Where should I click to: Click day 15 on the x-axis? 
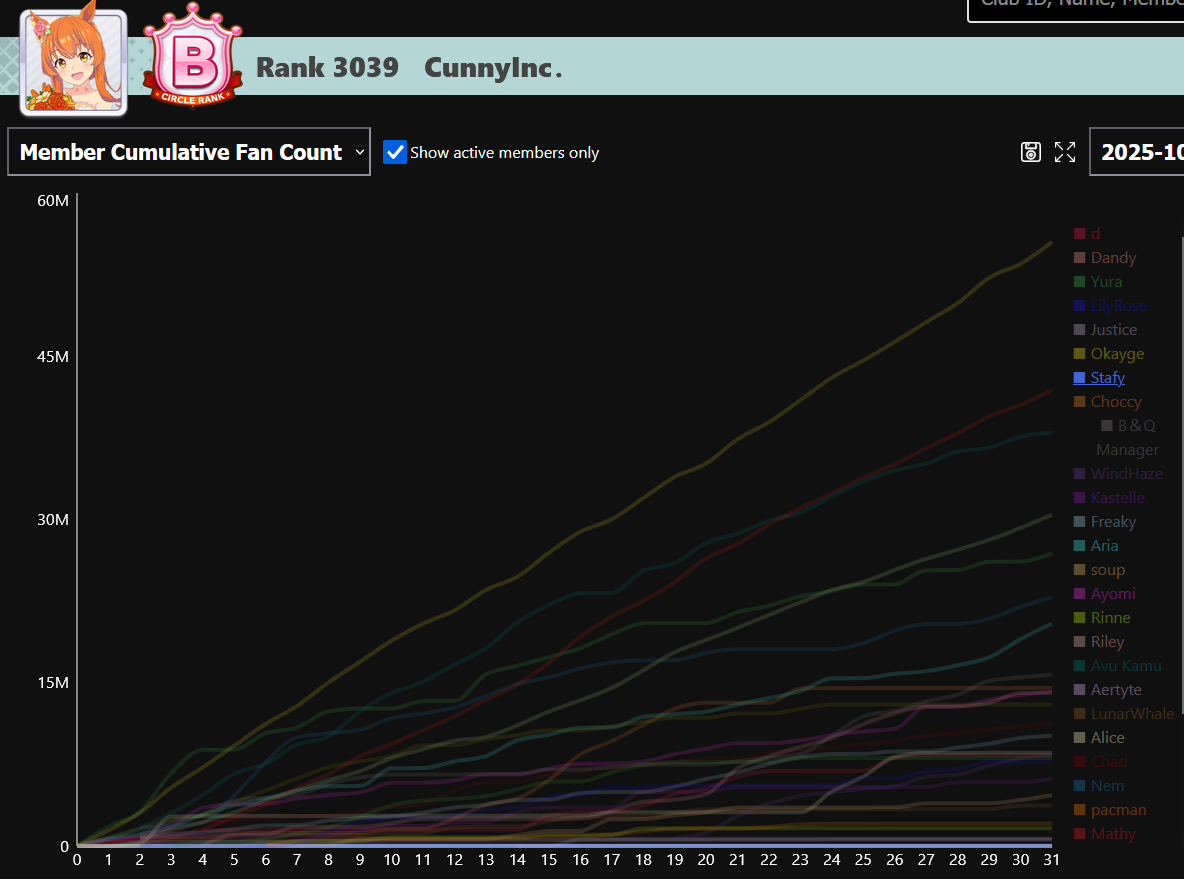[549, 859]
